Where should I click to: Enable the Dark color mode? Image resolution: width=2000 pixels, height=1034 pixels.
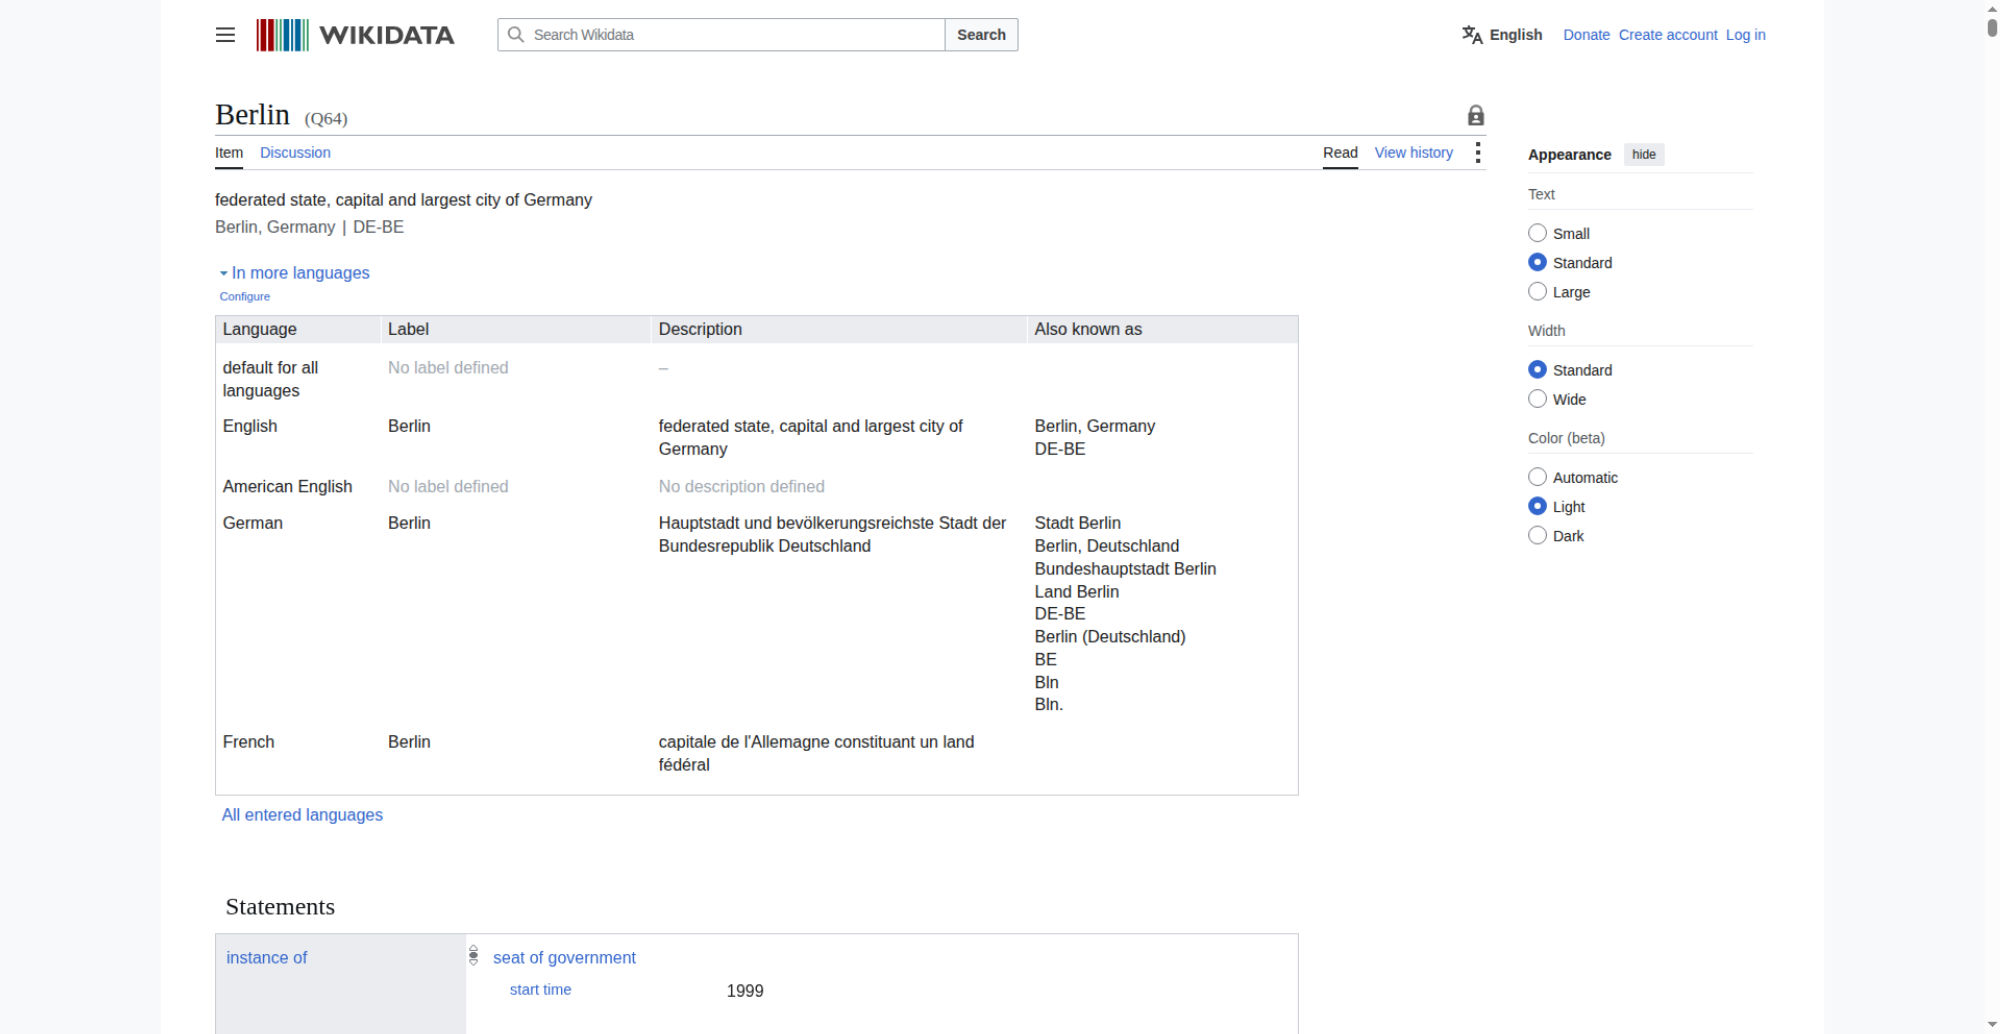[1537, 536]
